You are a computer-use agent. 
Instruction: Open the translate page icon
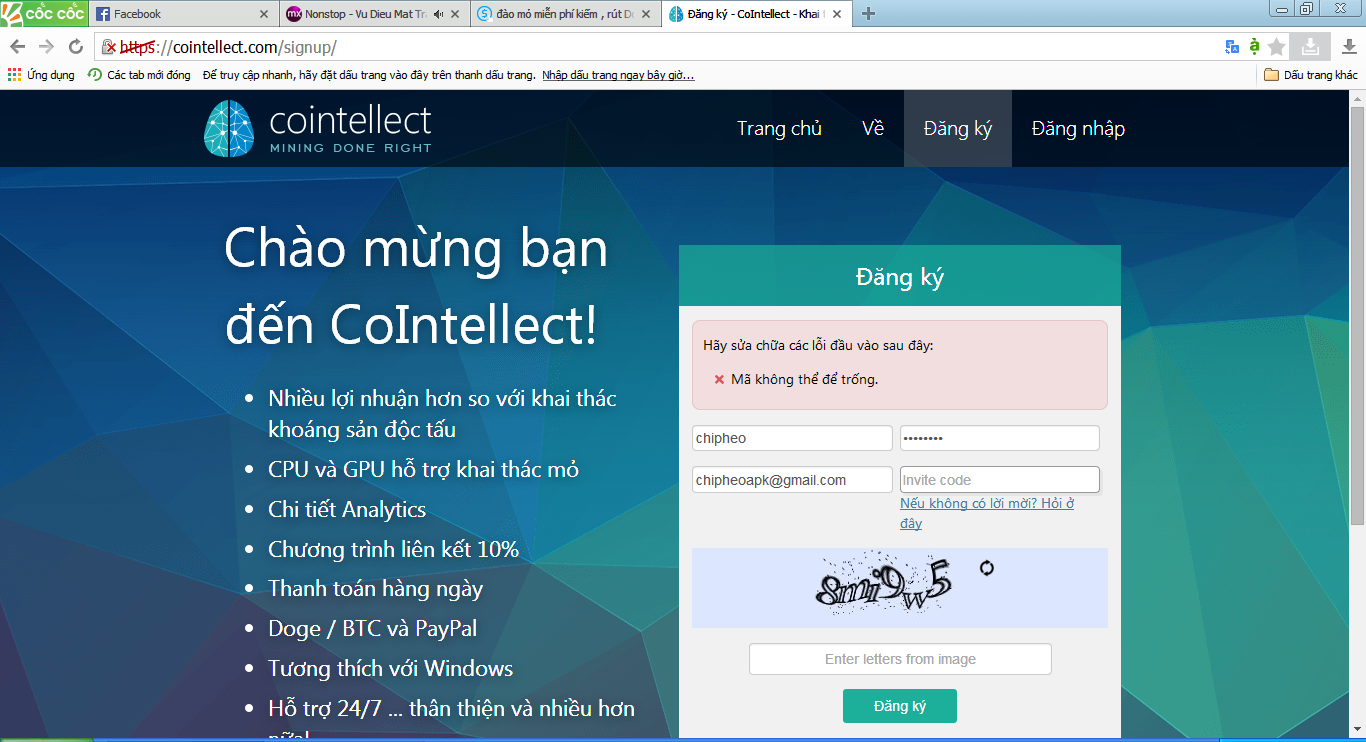coord(1231,47)
